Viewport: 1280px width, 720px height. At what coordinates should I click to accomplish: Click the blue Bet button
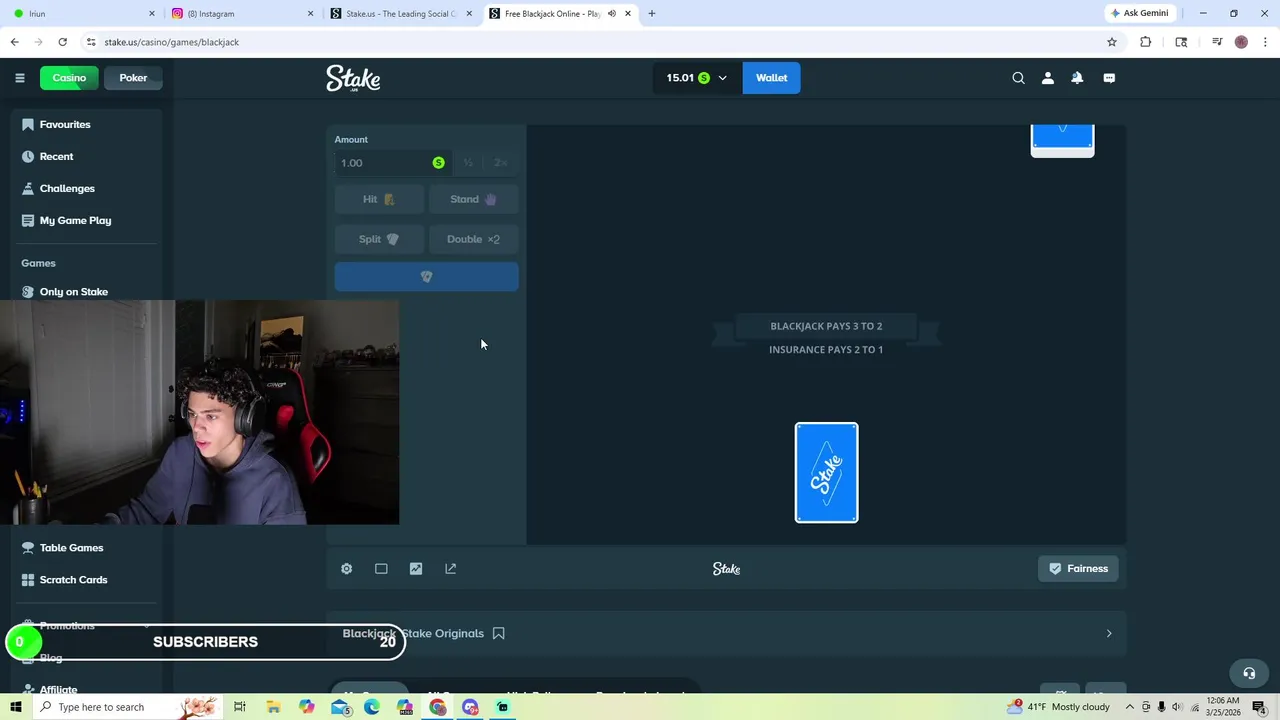426,277
